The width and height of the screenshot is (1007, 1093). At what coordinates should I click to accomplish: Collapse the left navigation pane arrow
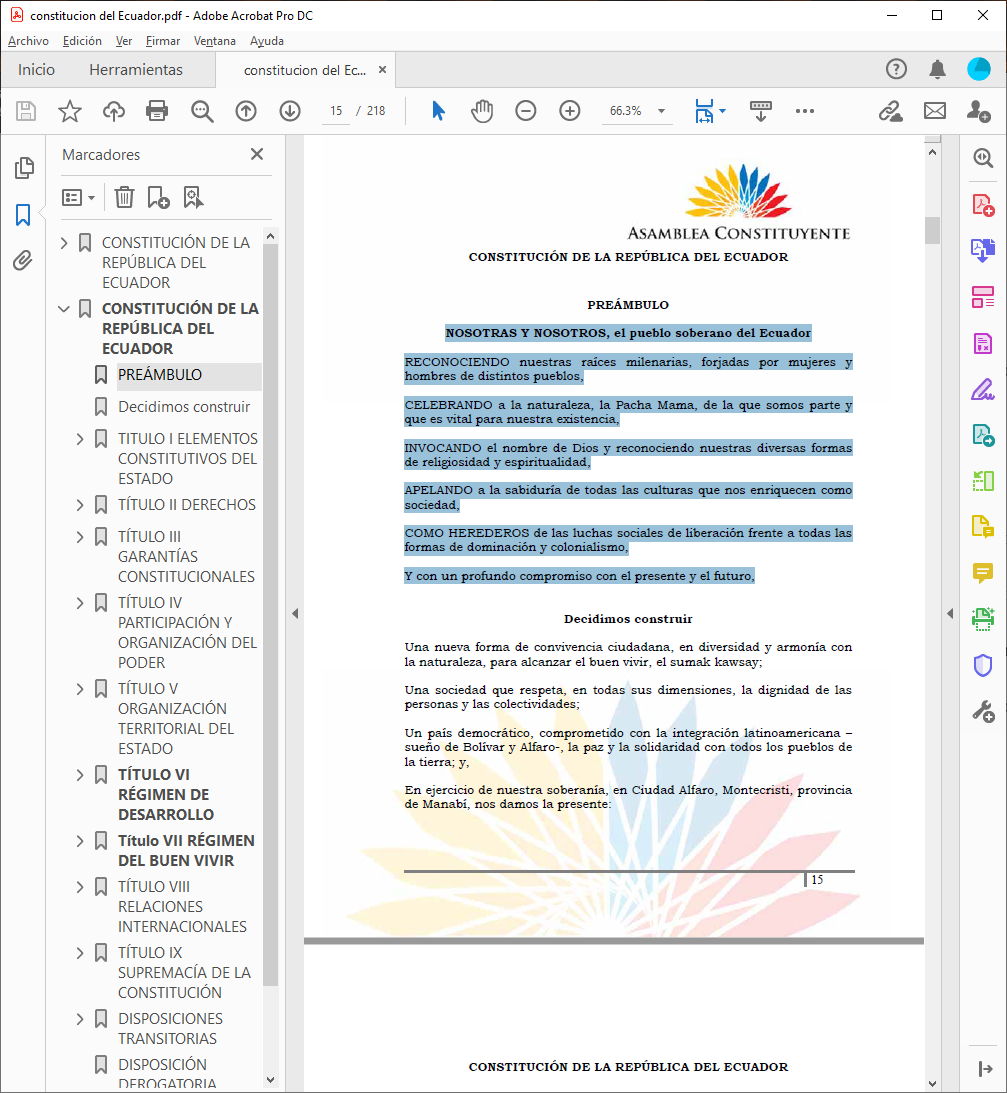(295, 613)
